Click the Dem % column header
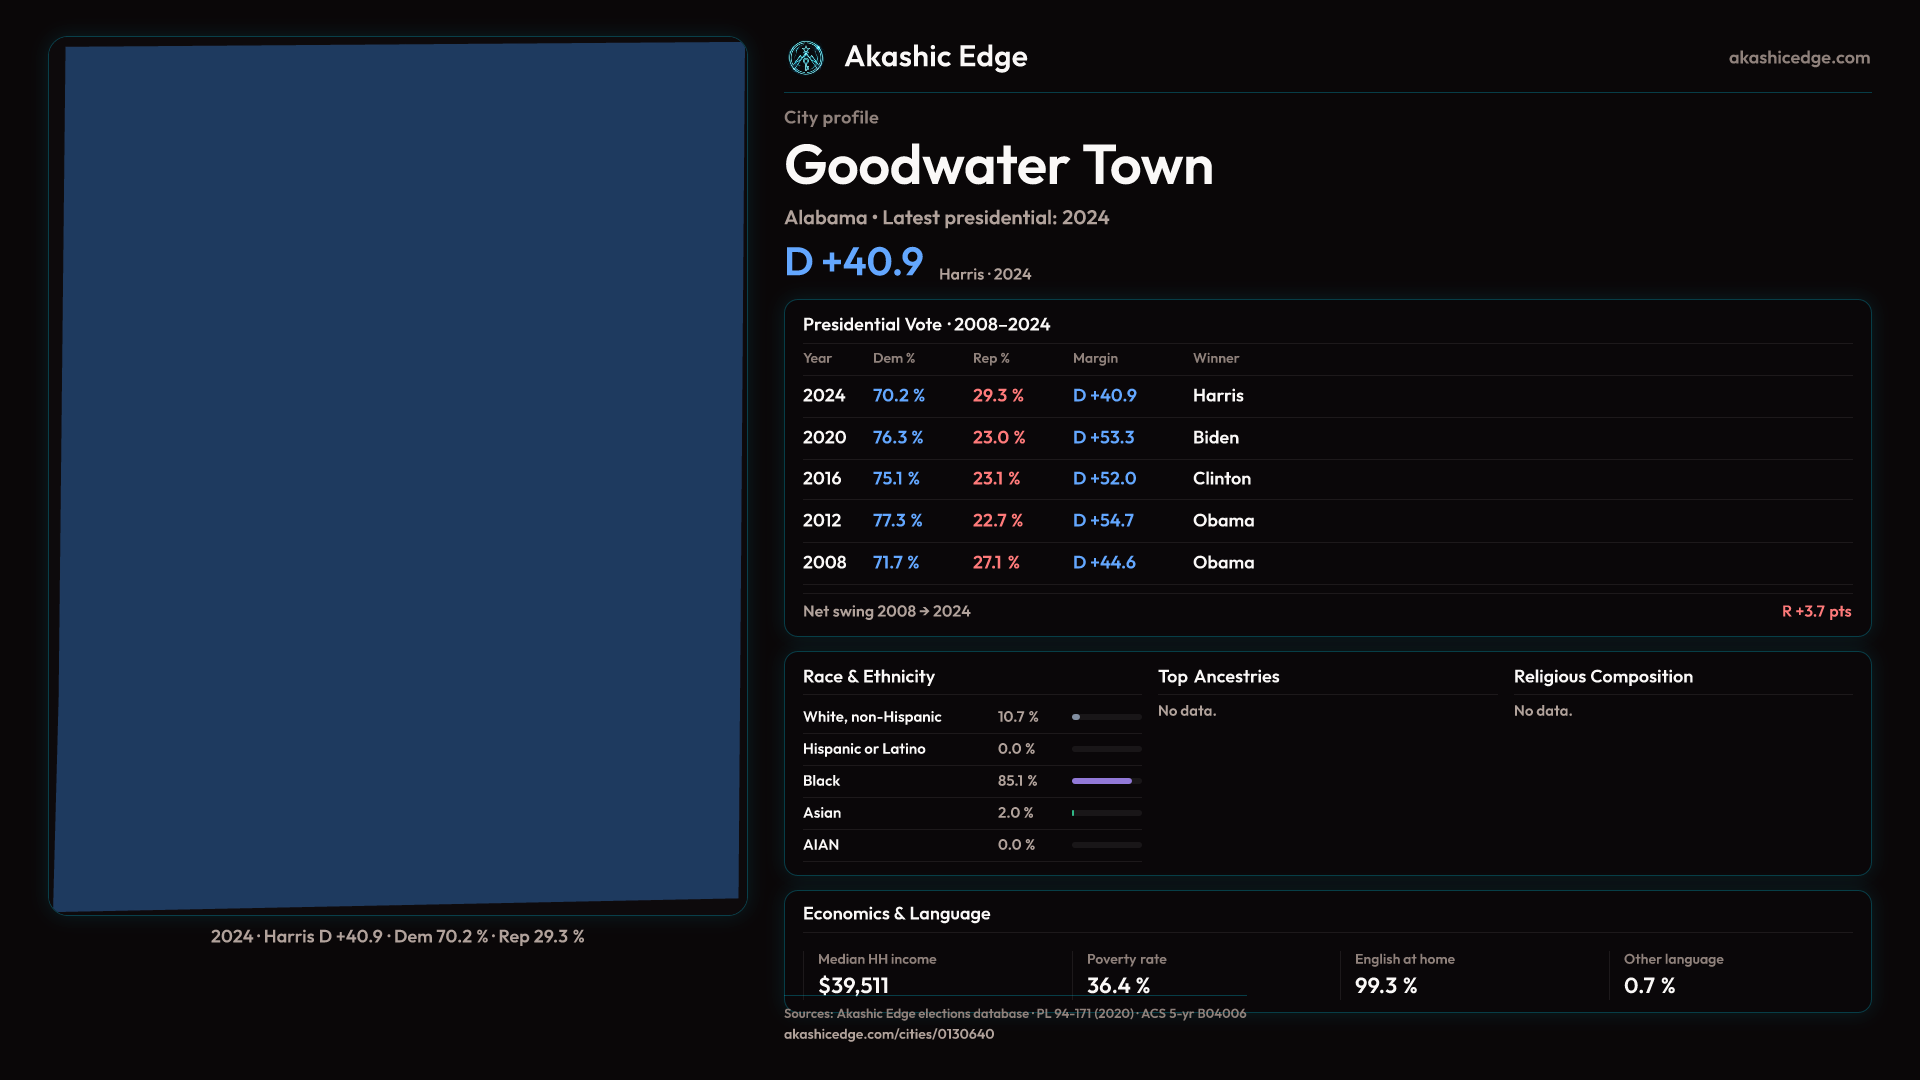The image size is (1920, 1080). click(893, 358)
